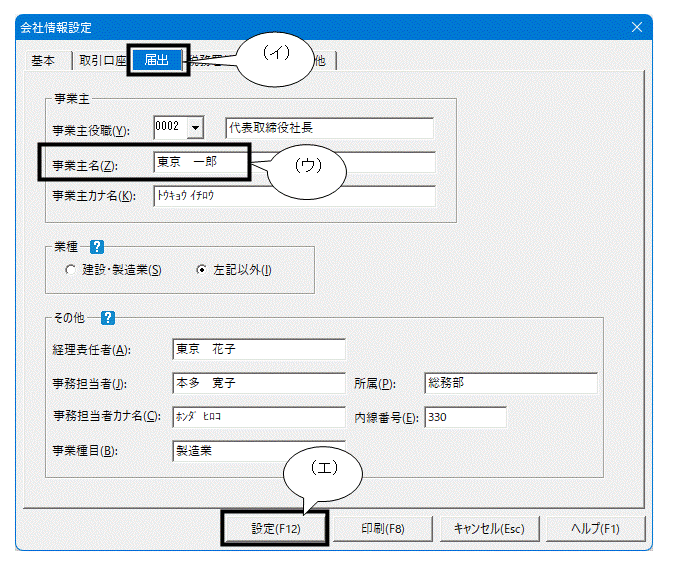Open the 基本 tab
Image resolution: width=673 pixels, height=582 pixels.
point(43,61)
